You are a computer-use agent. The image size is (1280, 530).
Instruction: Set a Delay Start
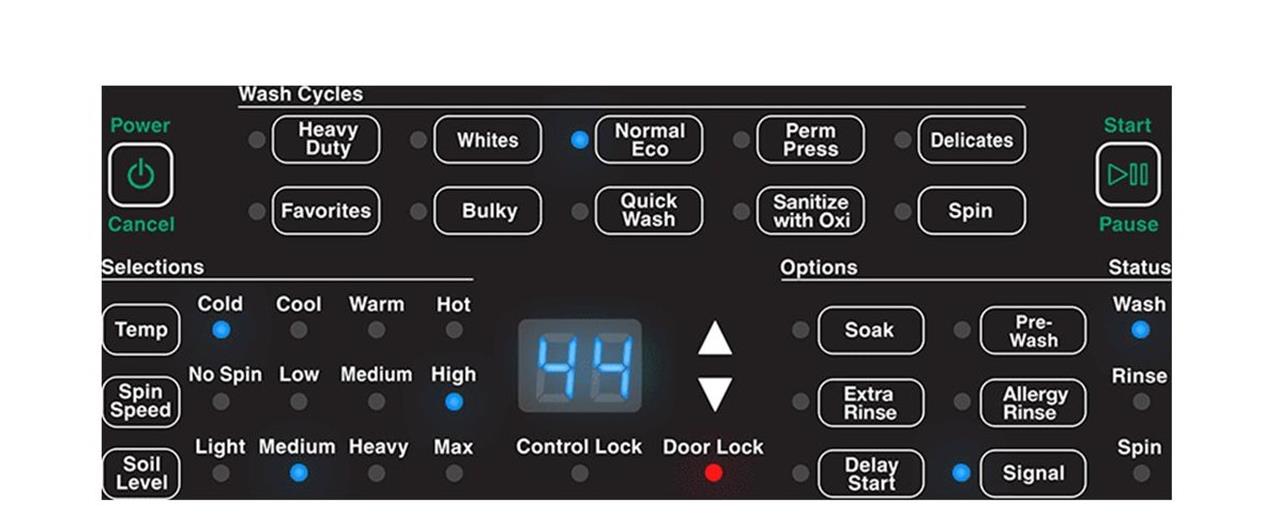coord(871,474)
